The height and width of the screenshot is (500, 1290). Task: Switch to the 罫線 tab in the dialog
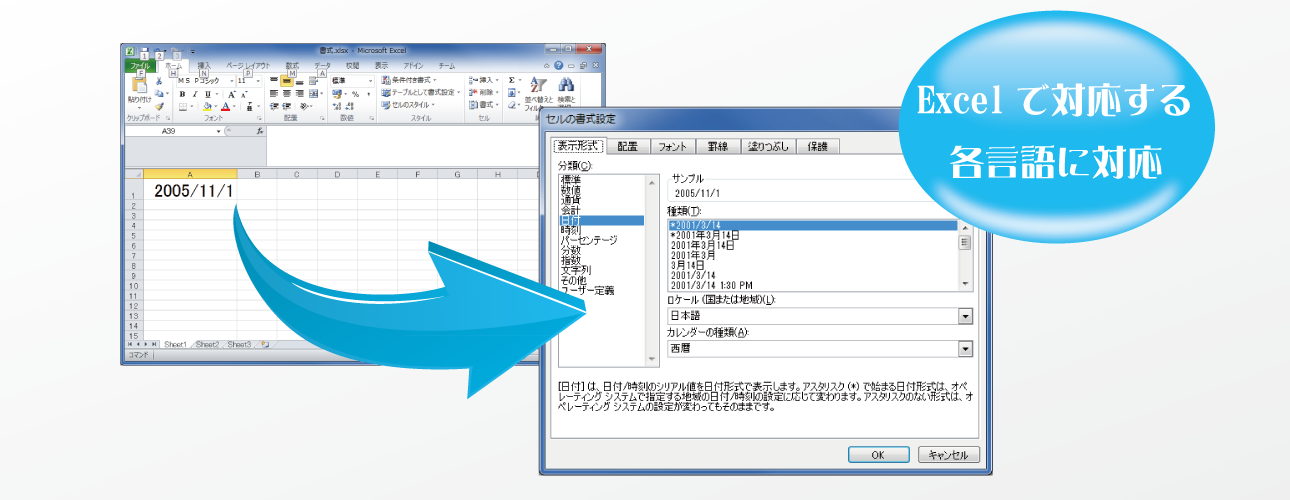click(717, 146)
